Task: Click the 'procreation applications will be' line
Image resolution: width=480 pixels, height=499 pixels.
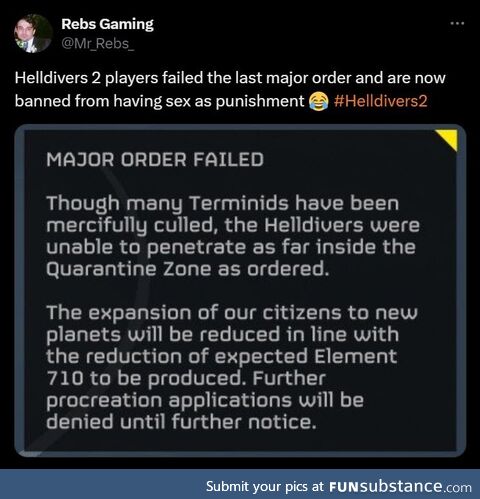Action: pyautogui.click(x=205, y=400)
